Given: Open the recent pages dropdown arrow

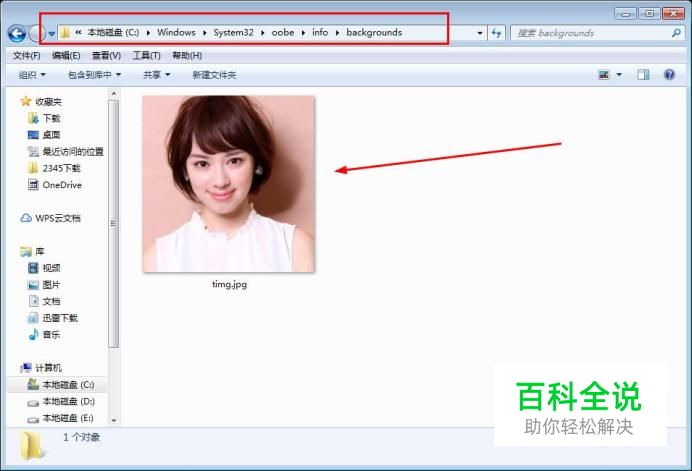Looking at the screenshot, I should [52, 34].
